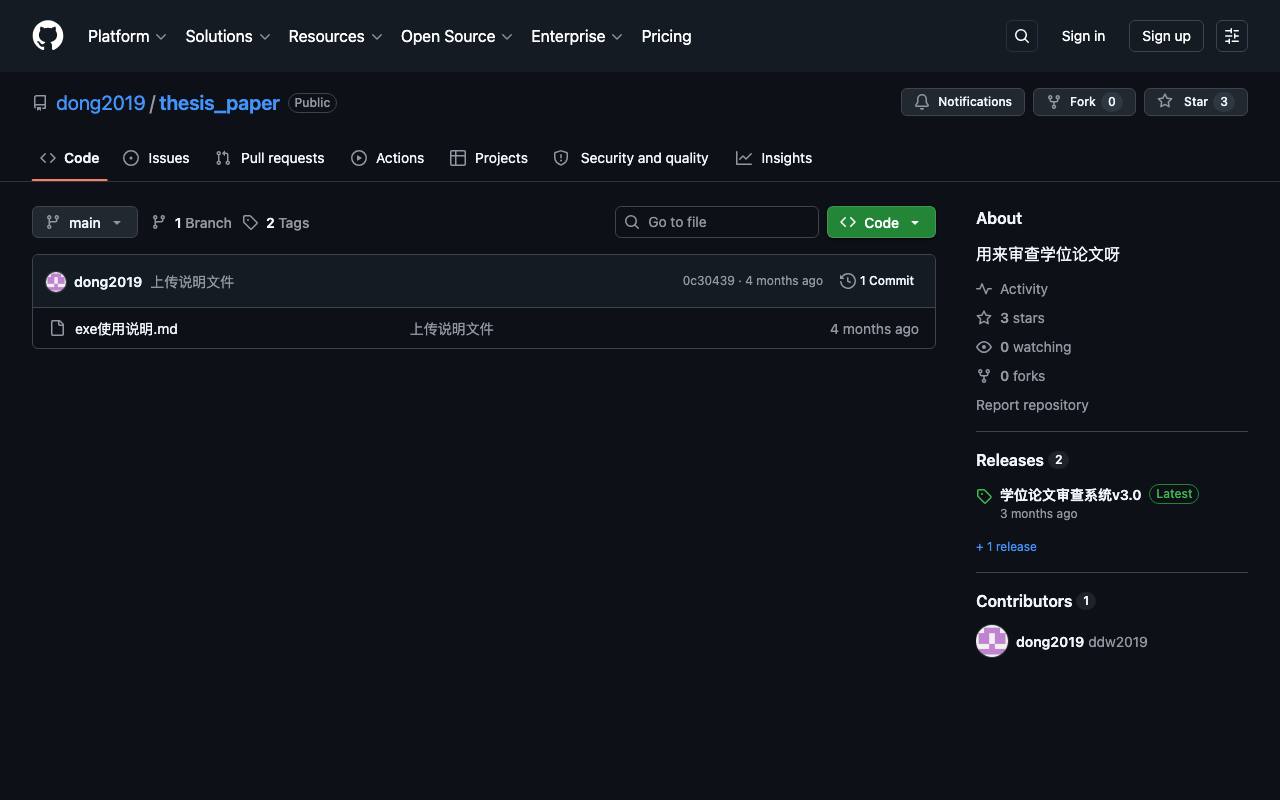This screenshot has width=1280, height=800.
Task: Click the star icon in Star button
Action: point(1165,102)
